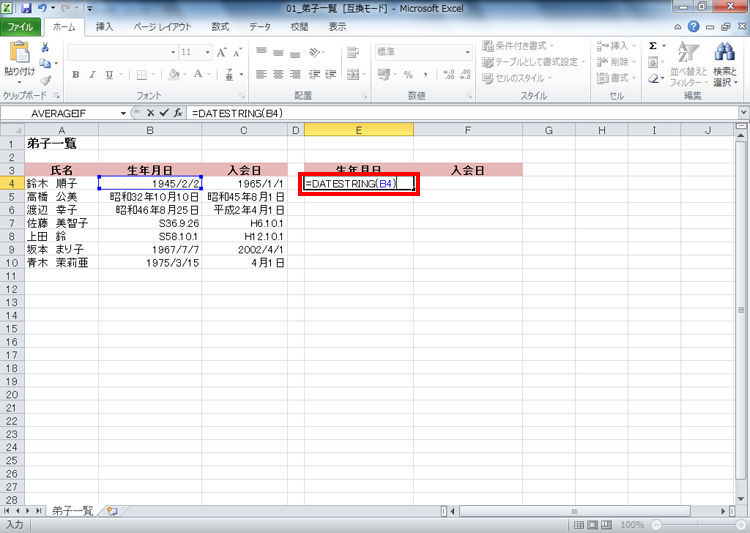Toggle middle vertical alignment
Screen dimensions: 750x533
pyautogui.click(x=278, y=52)
